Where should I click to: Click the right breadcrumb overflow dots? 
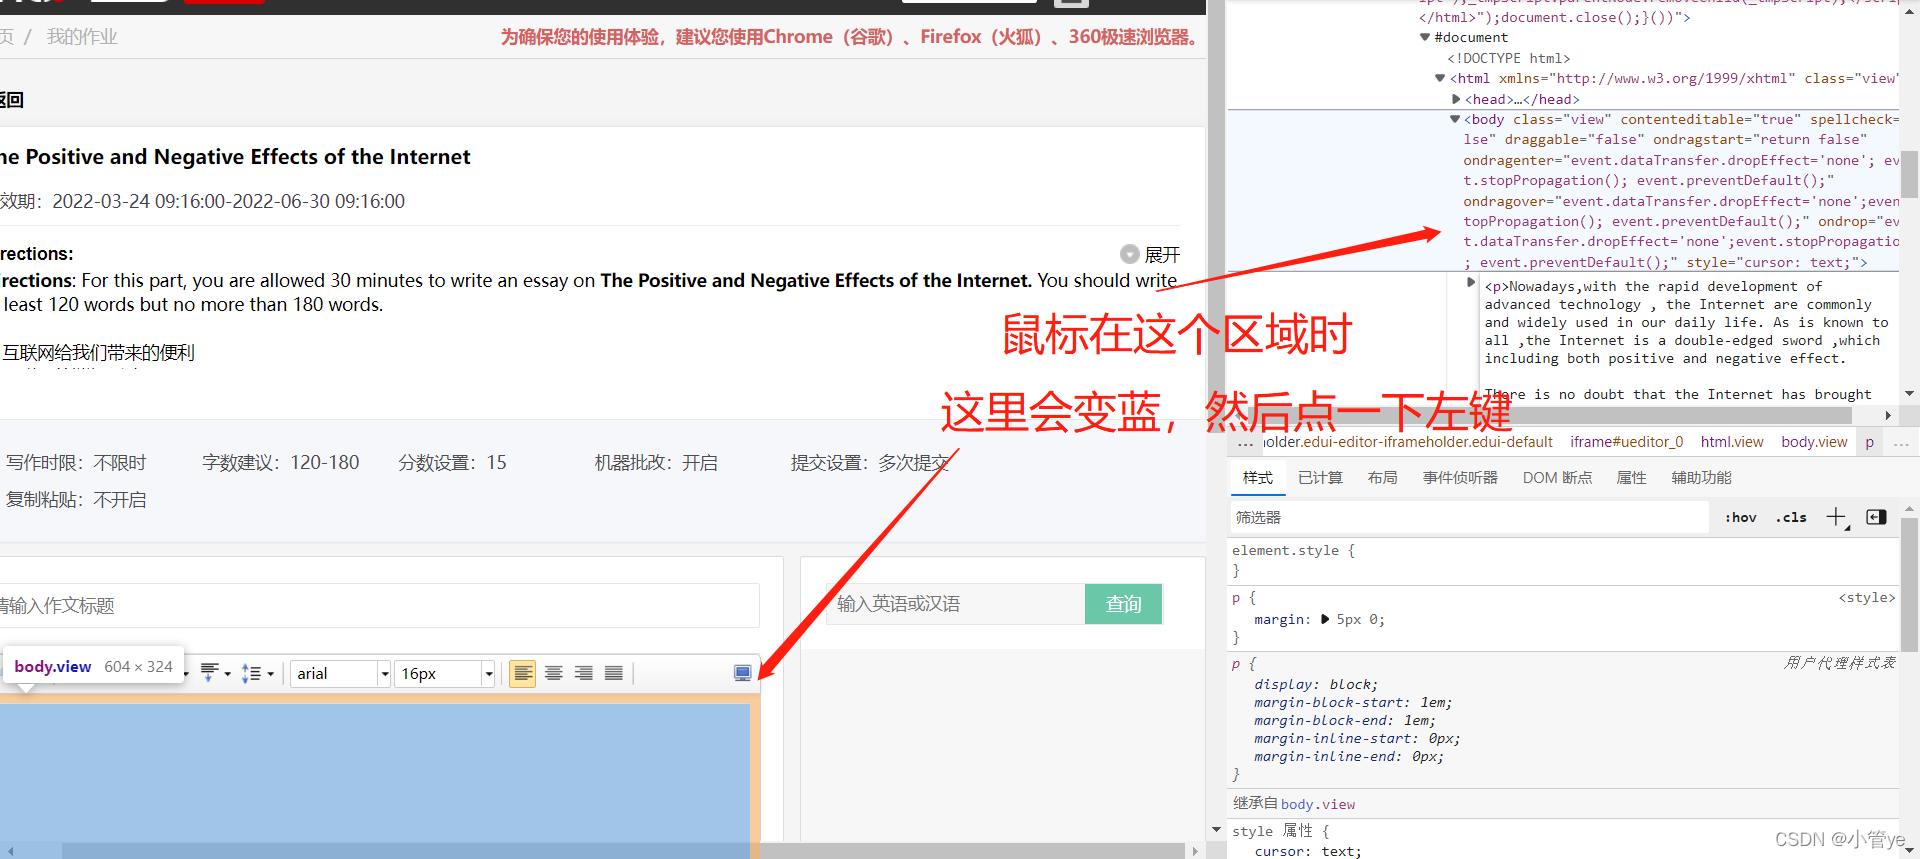(x=1901, y=442)
